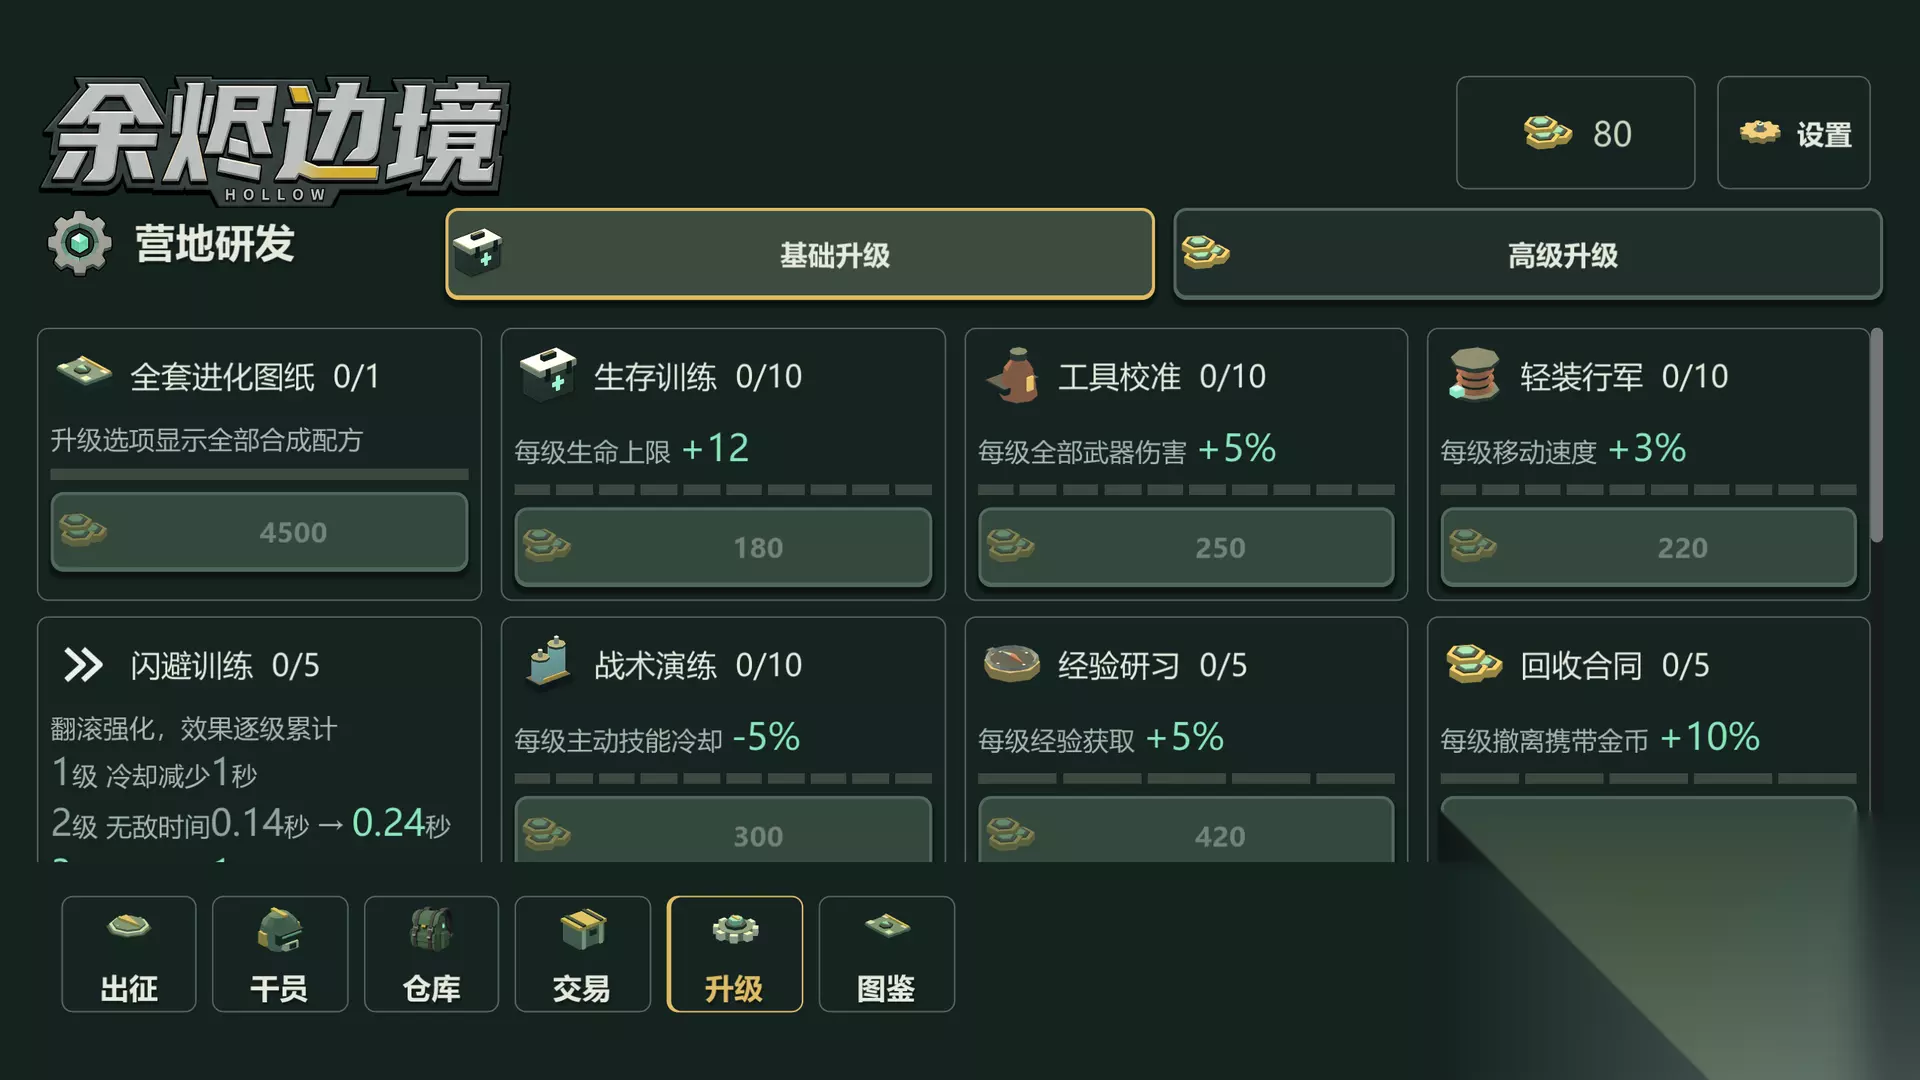Click the 生存训练 medkit icon
This screenshot has width=1920, height=1080.
[x=548, y=375]
